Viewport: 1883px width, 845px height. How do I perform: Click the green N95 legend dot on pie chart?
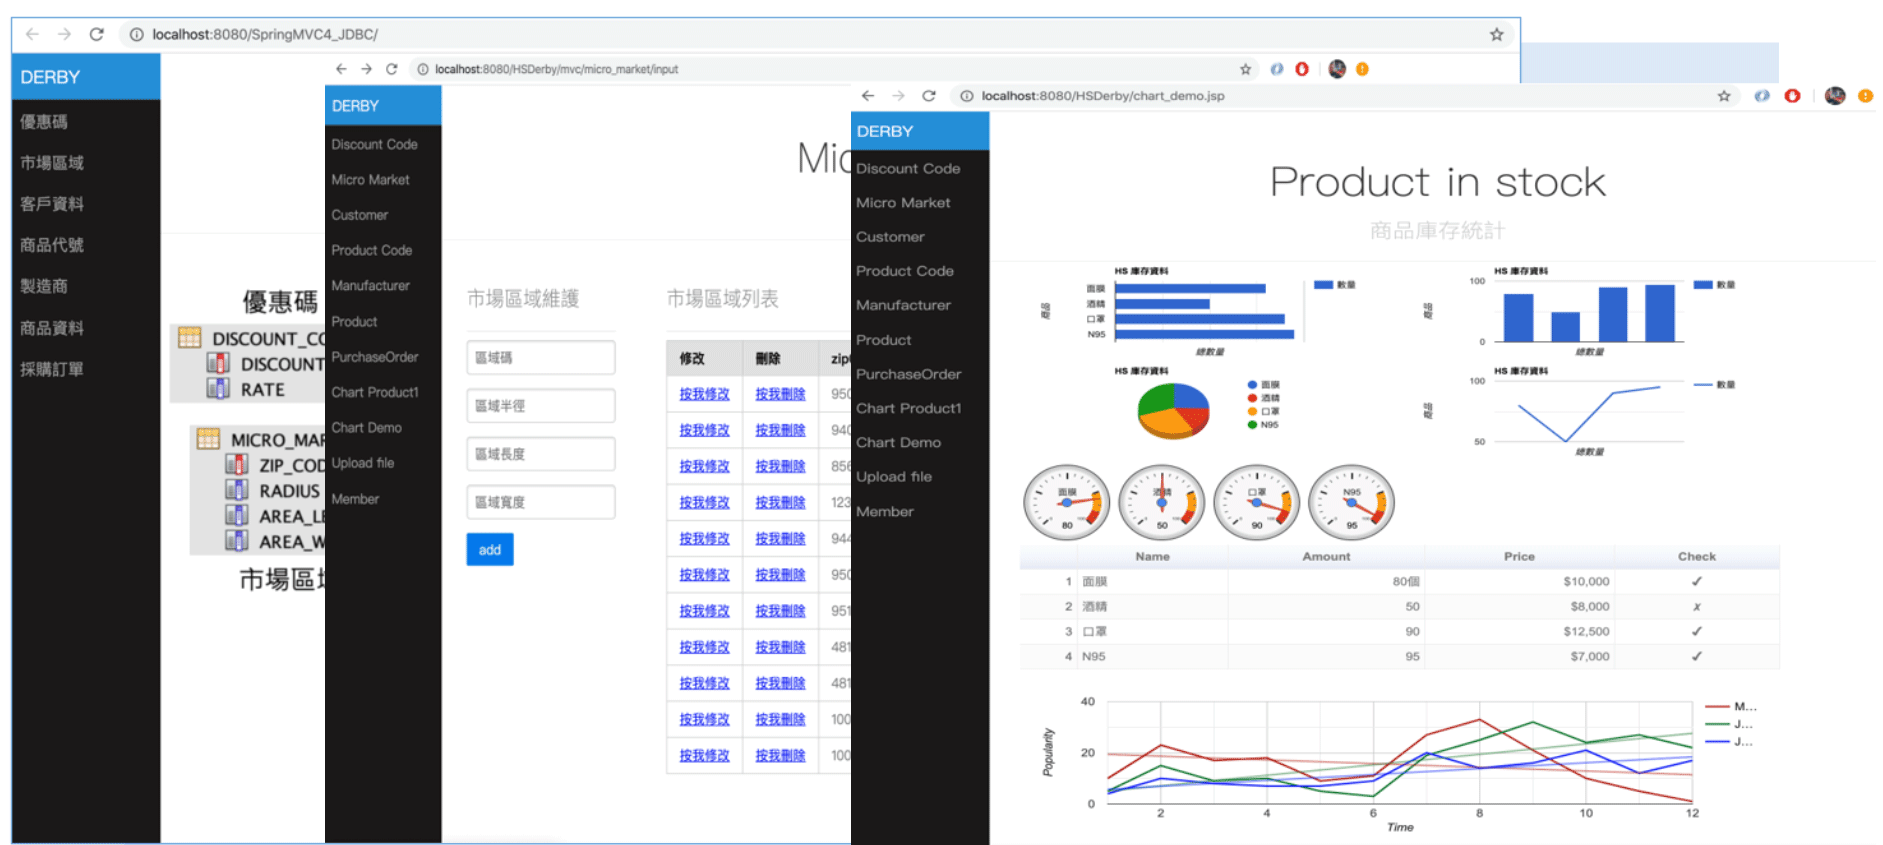[1252, 425]
